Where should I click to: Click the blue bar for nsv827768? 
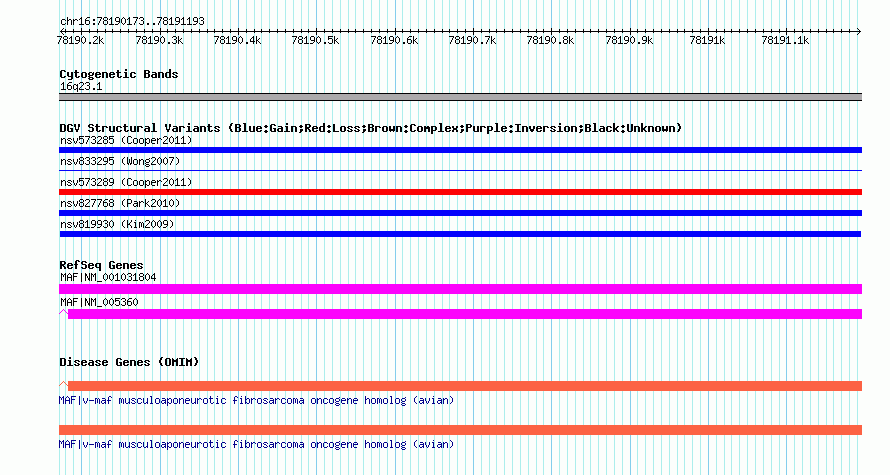point(460,213)
